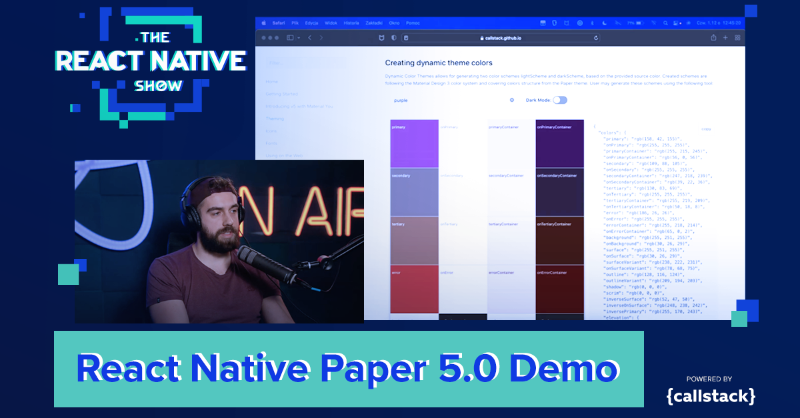
Task: Click the error red color swatch
Action: point(414,289)
